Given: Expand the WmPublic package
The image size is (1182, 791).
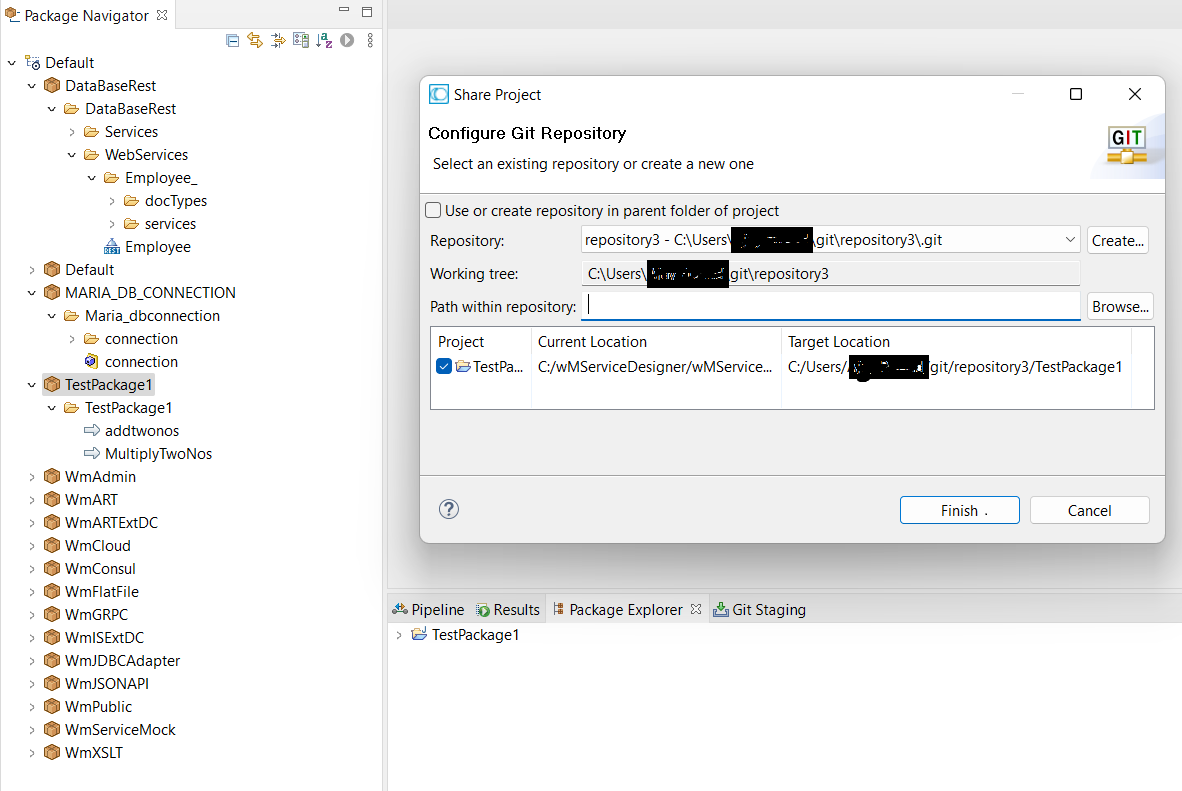Looking at the screenshot, I should [31, 706].
